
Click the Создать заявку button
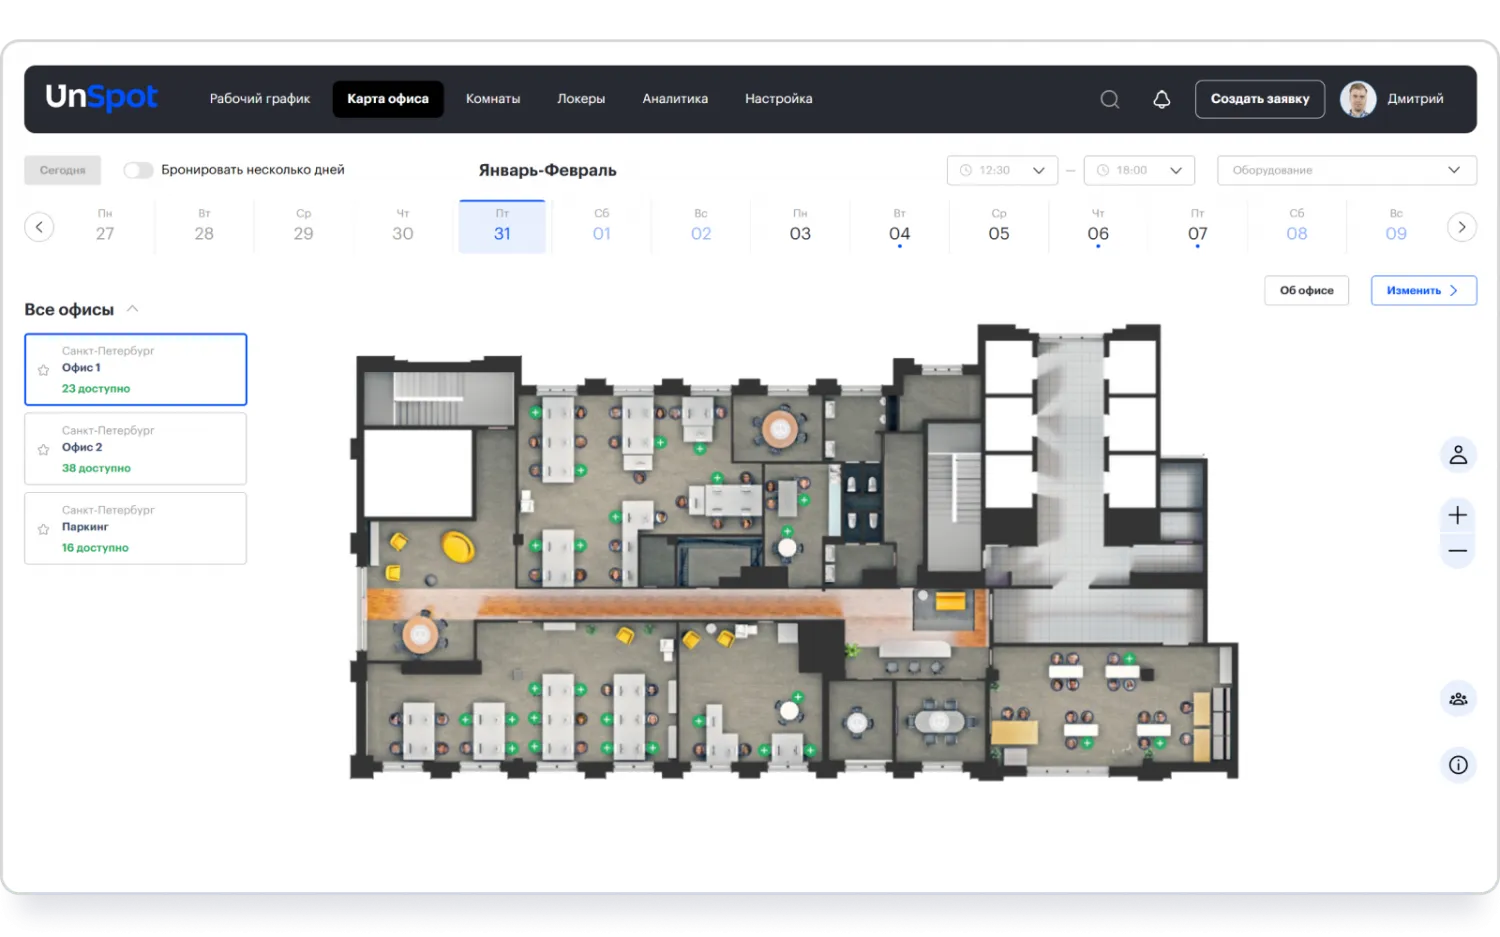[1259, 99]
